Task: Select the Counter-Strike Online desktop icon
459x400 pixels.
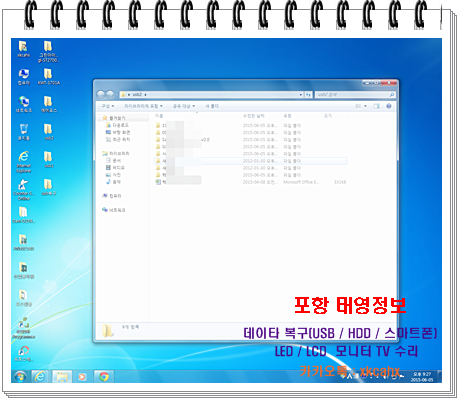Action: 24,190
